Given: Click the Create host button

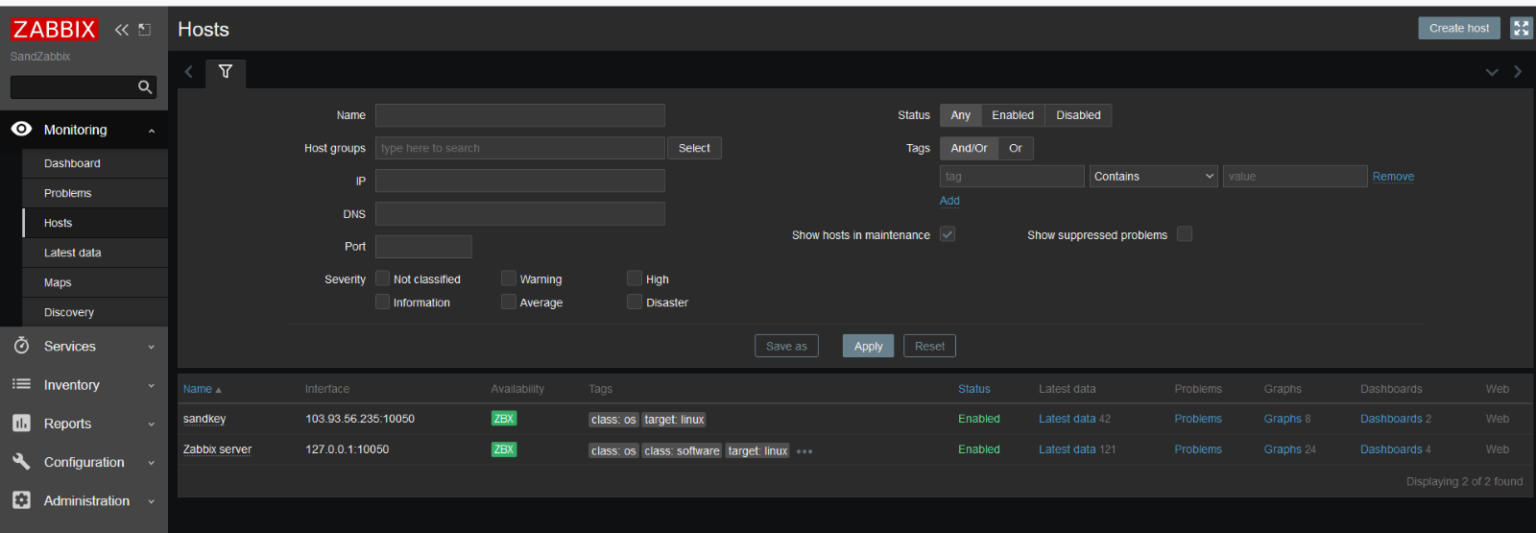Looking at the screenshot, I should 1458,28.
